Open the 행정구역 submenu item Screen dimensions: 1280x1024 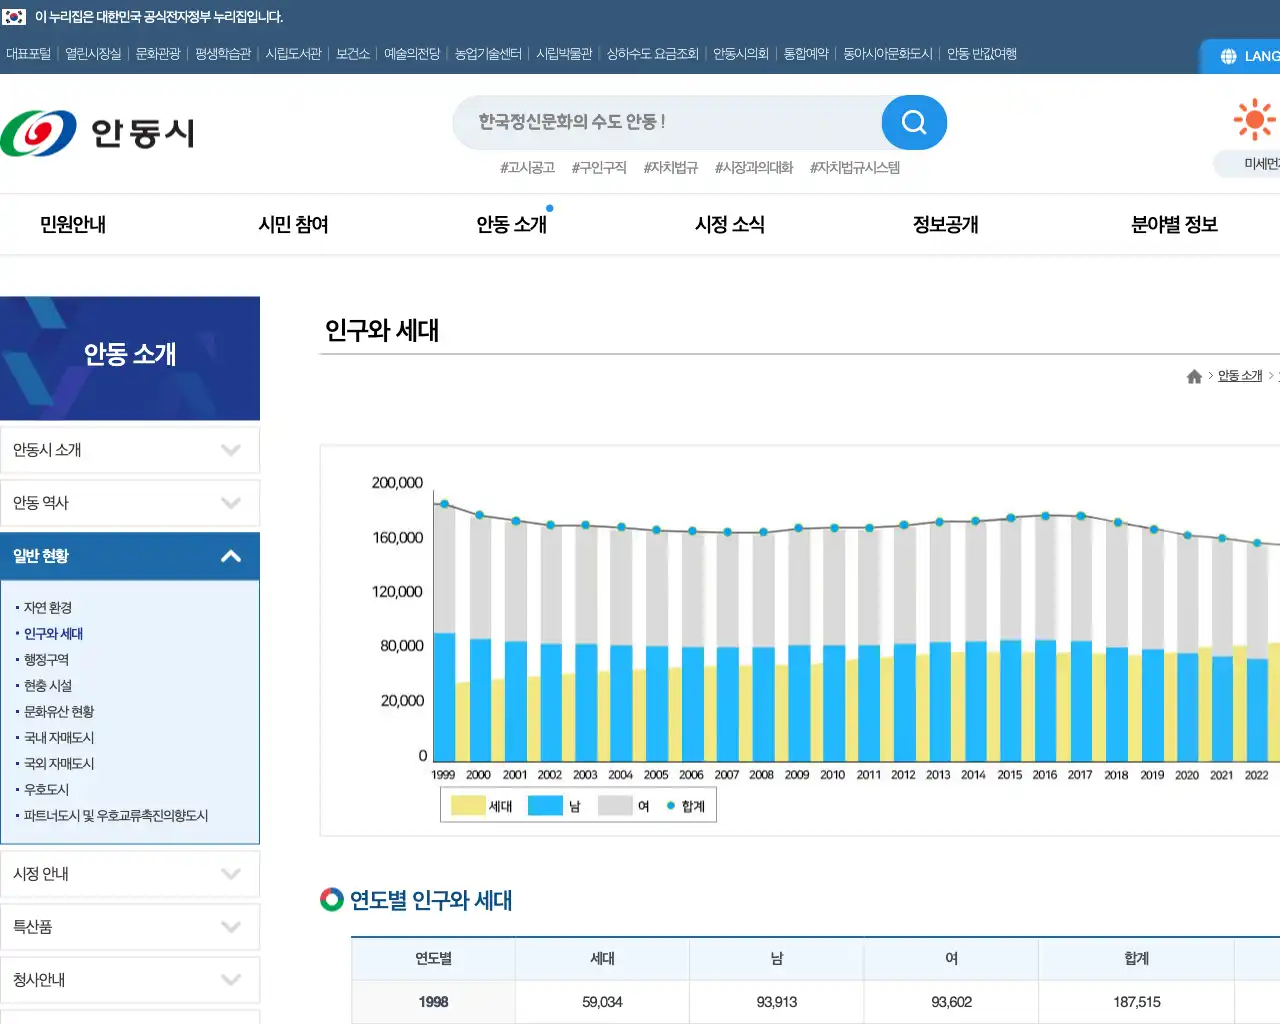47,660
